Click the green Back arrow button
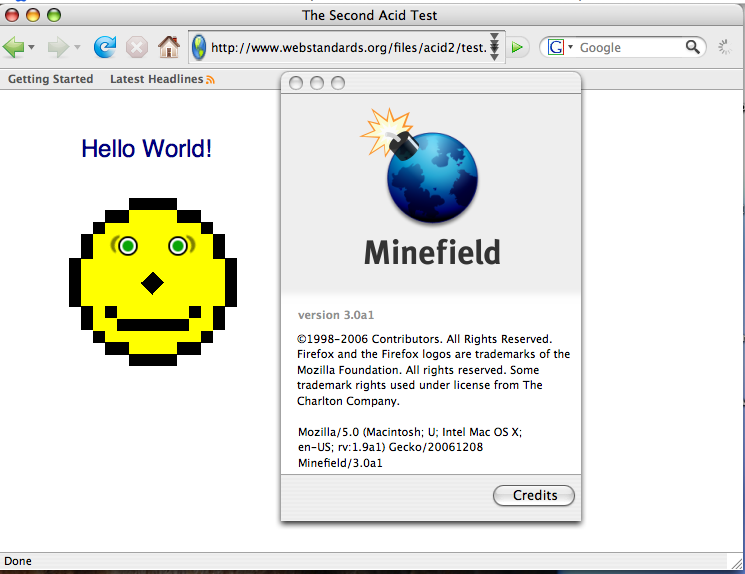The height and width of the screenshot is (574, 745). pyautogui.click(x=13, y=47)
